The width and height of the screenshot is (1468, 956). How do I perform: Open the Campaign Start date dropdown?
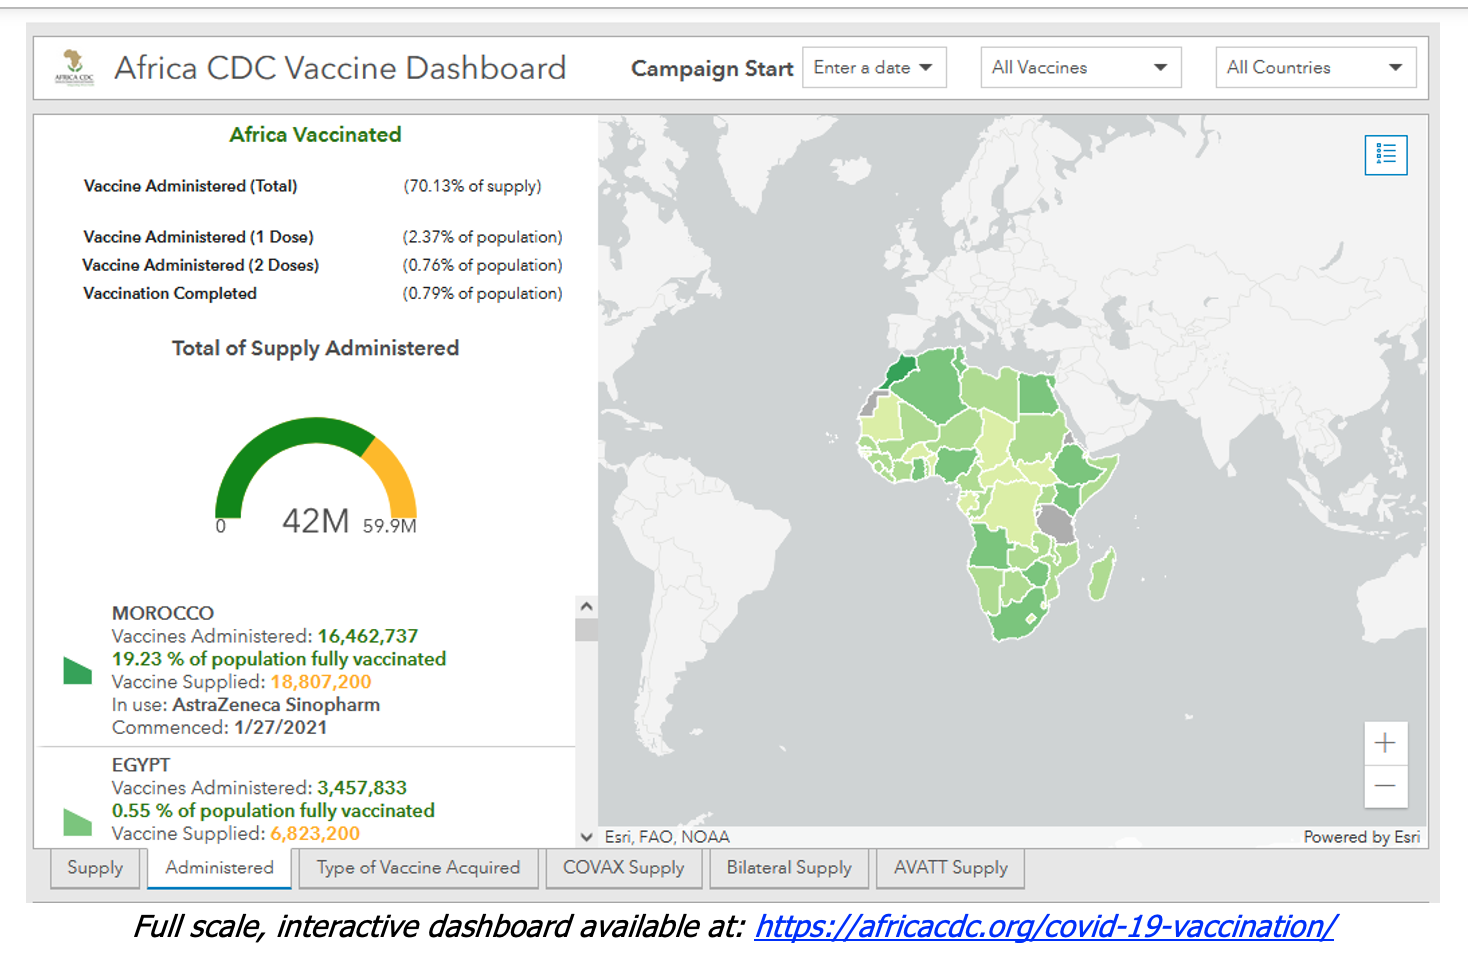(x=874, y=67)
